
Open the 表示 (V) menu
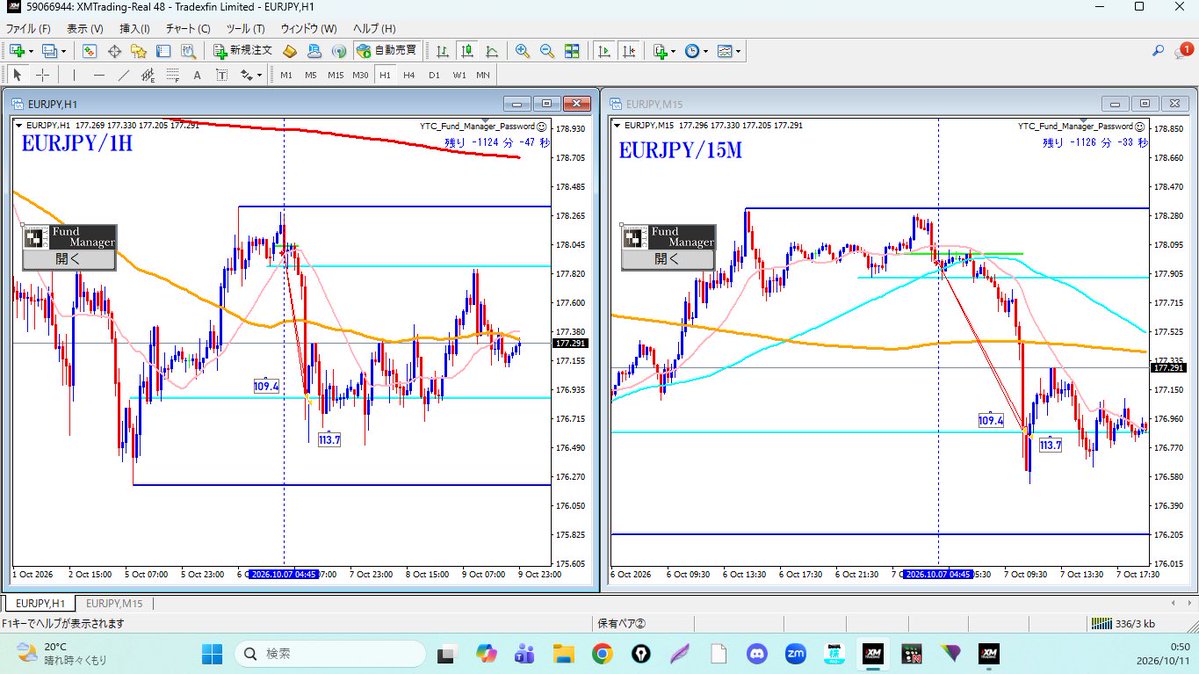pos(85,28)
